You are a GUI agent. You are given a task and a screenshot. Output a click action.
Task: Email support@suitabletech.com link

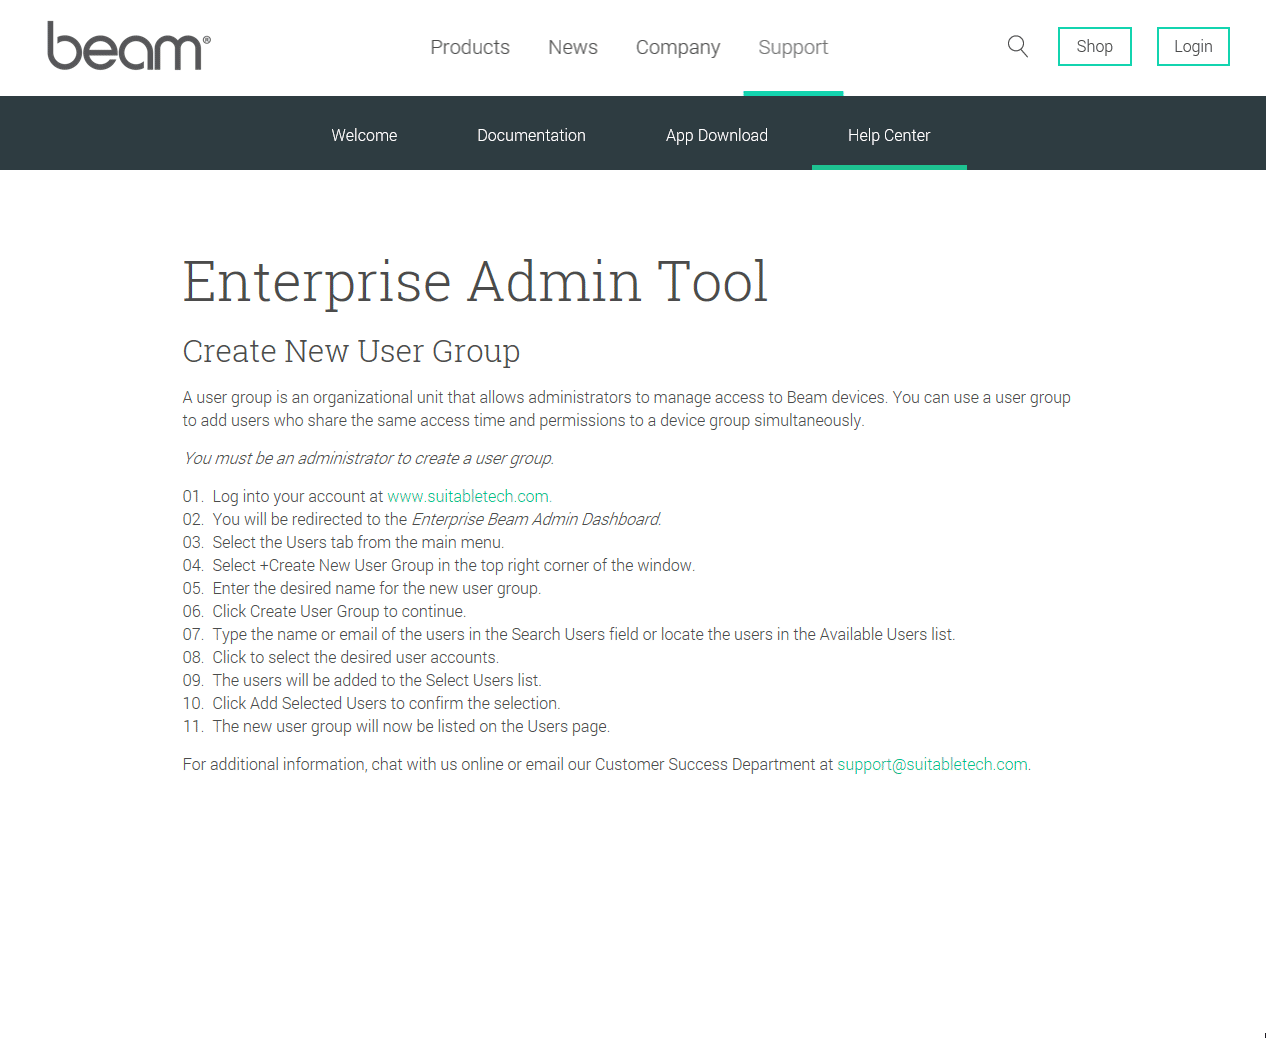click(932, 764)
